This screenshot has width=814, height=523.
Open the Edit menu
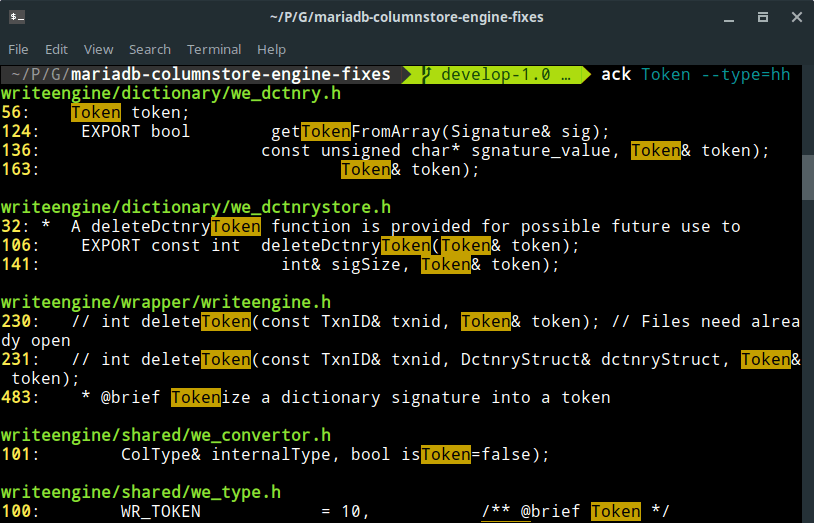(x=56, y=49)
